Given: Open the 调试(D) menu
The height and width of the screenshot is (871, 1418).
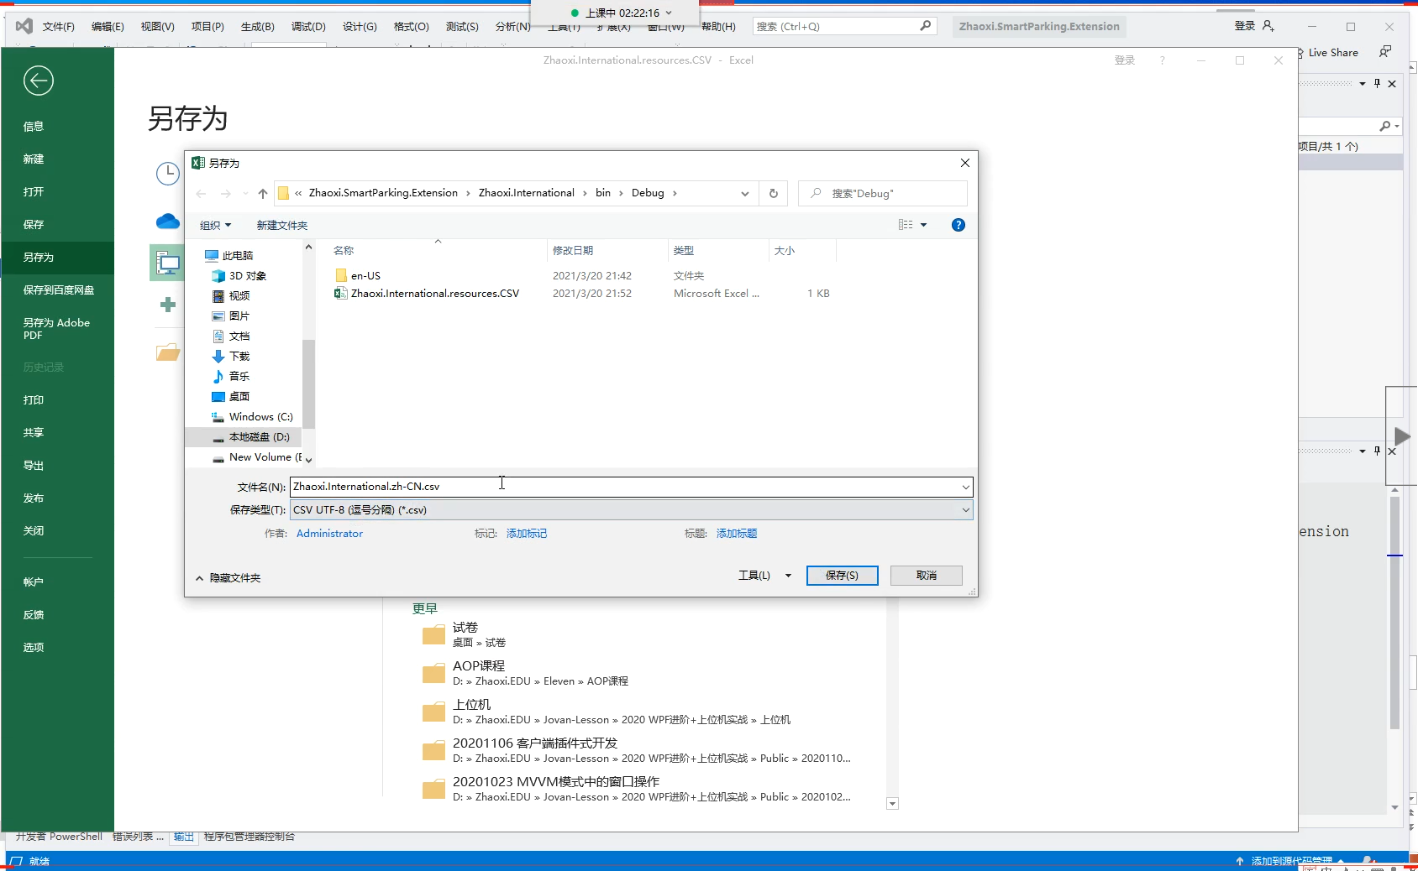Looking at the screenshot, I should (x=308, y=27).
